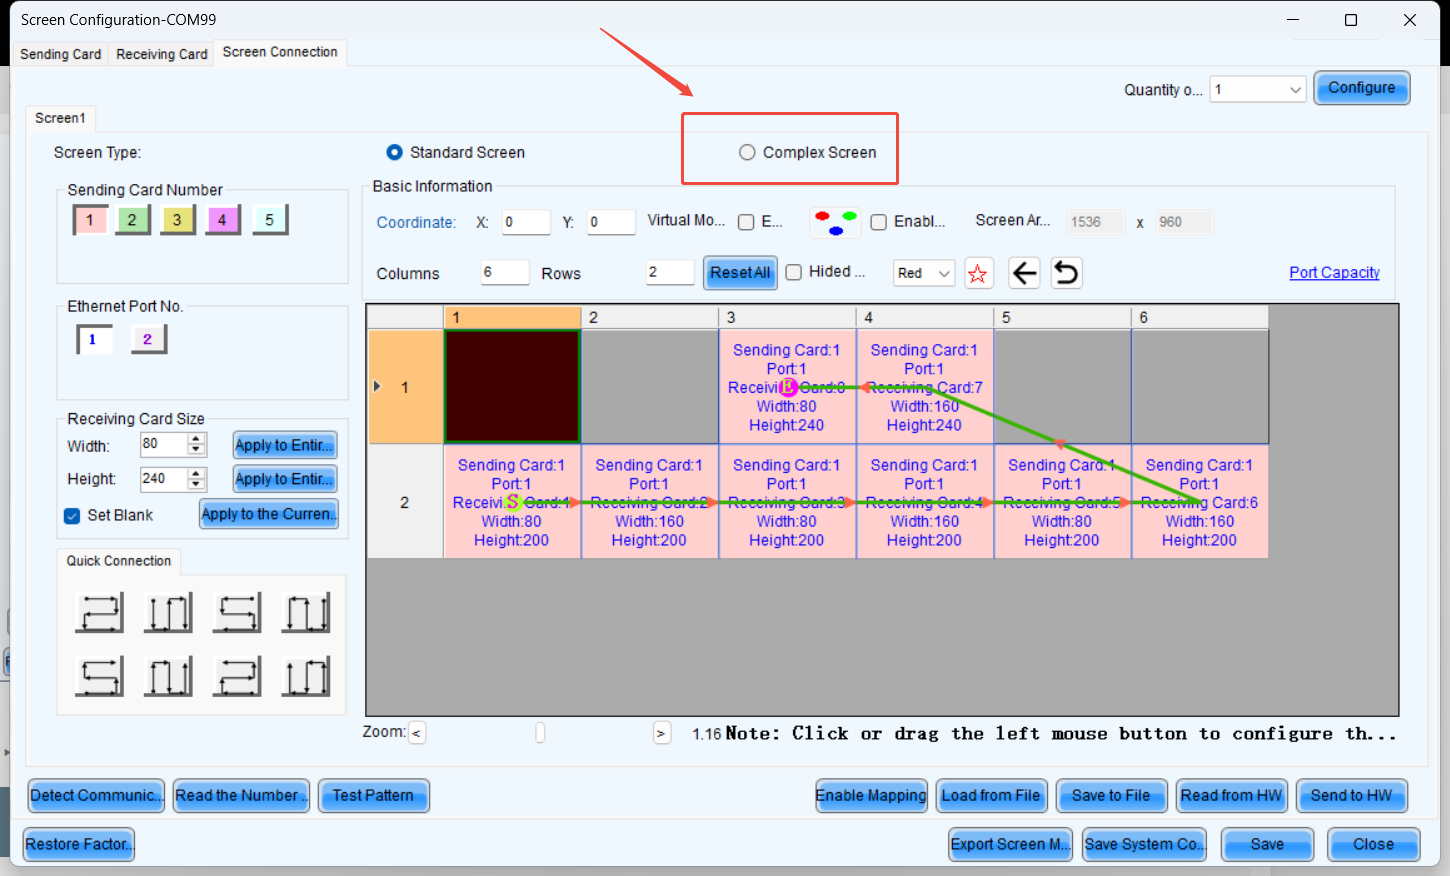Open the Sending Card tab
Screen dimensions: 1450x876
click(x=60, y=54)
